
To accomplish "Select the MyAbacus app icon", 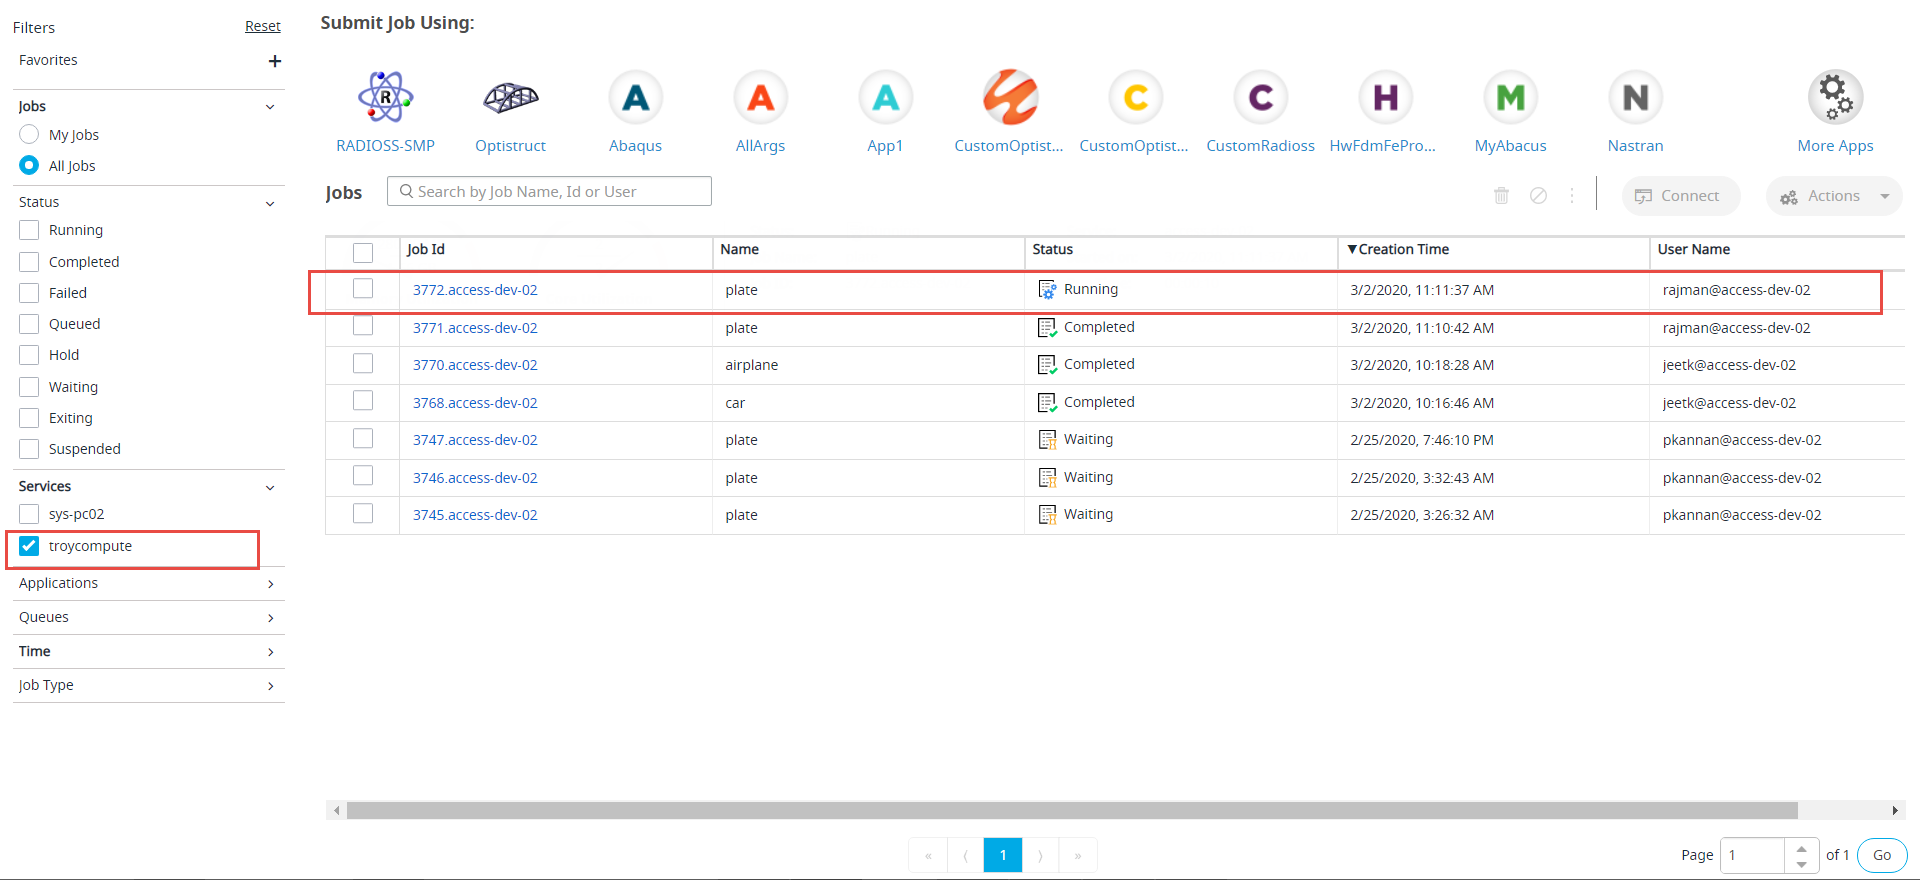I will (x=1511, y=97).
